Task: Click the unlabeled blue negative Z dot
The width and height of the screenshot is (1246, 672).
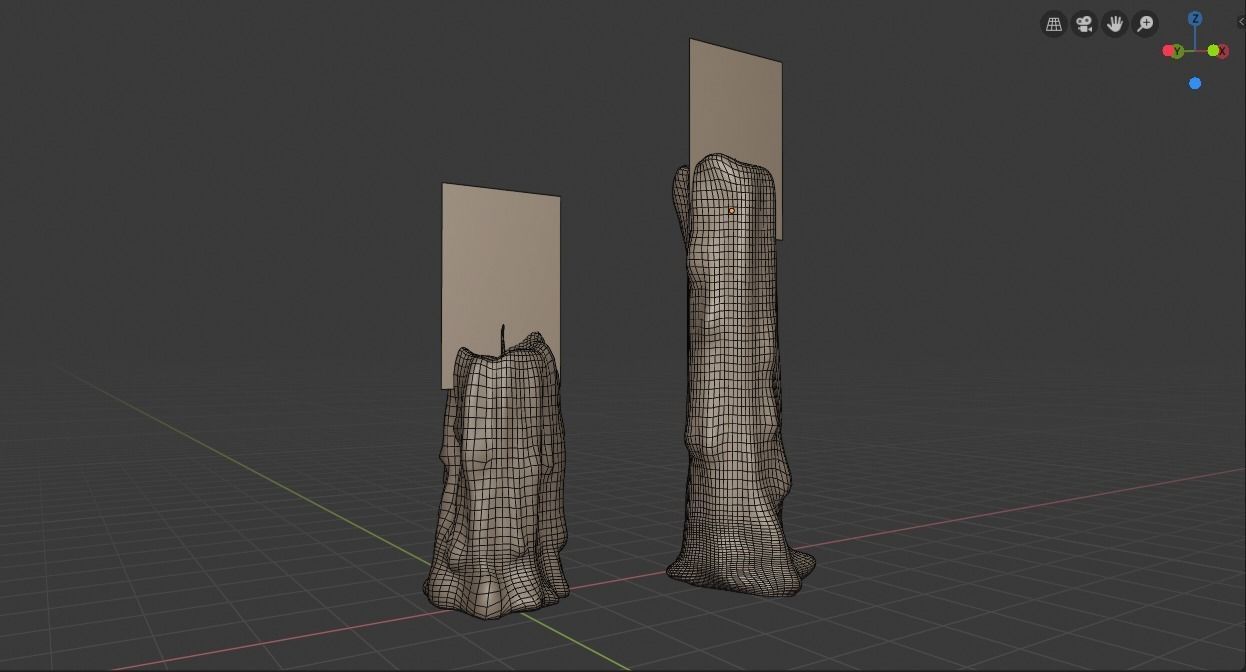Action: [1195, 83]
